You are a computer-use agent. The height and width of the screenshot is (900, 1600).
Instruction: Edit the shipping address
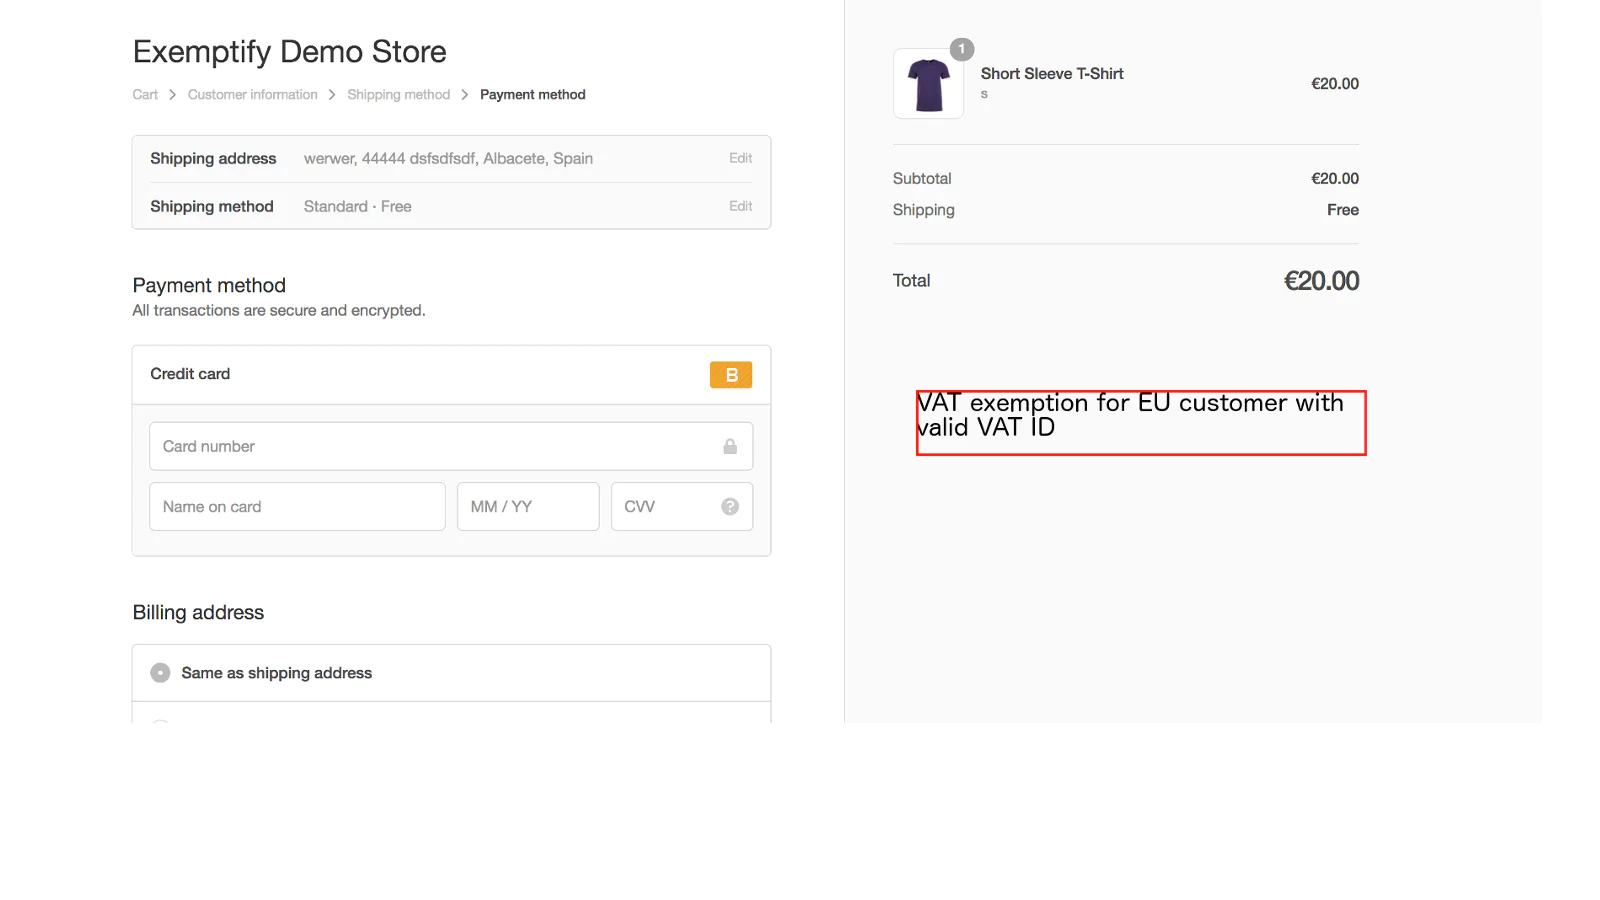[740, 158]
